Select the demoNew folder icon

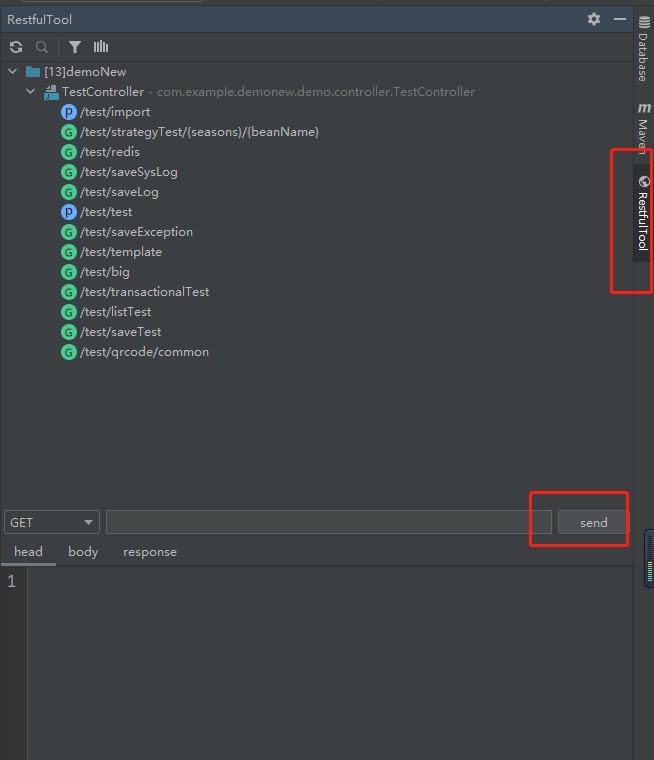pos(33,72)
